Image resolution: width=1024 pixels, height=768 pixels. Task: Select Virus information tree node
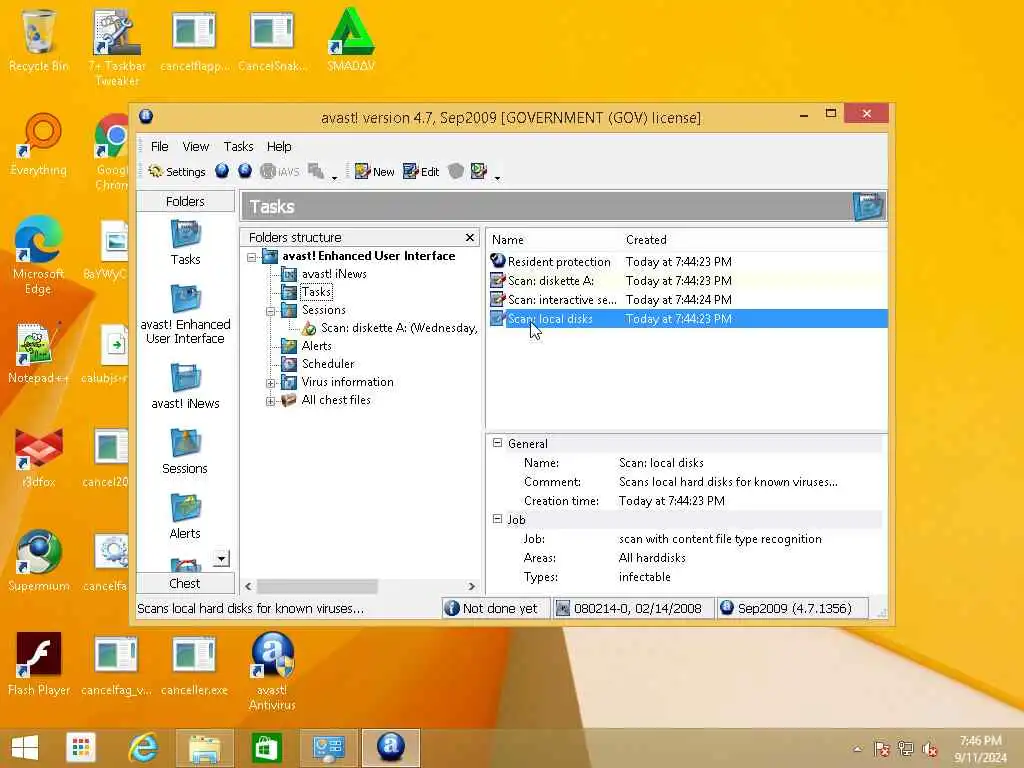[x=347, y=381]
